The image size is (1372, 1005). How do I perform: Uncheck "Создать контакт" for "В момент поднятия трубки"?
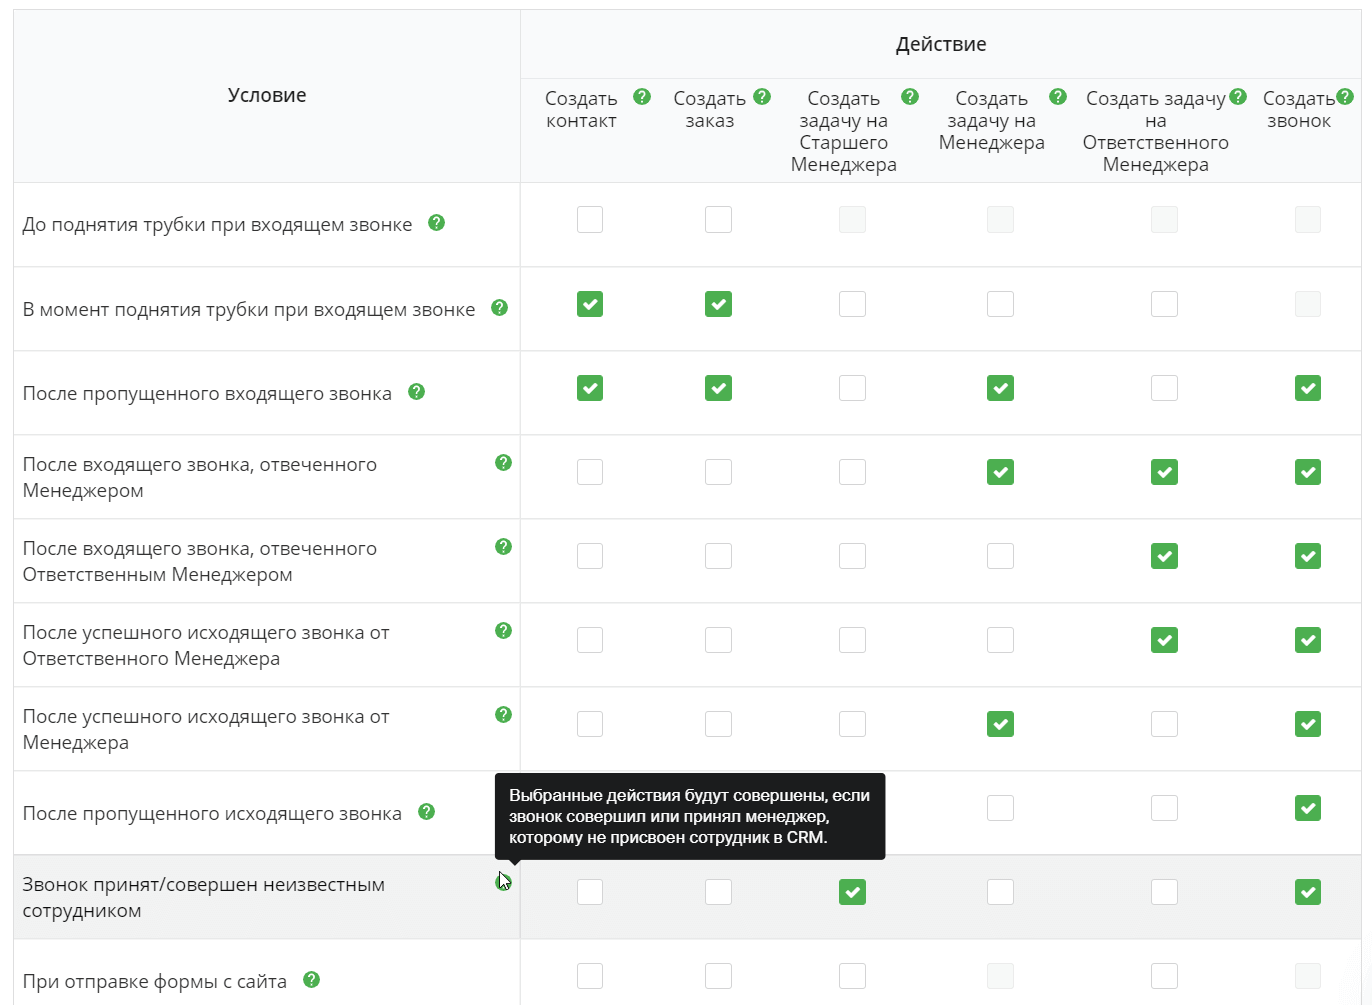pos(590,304)
